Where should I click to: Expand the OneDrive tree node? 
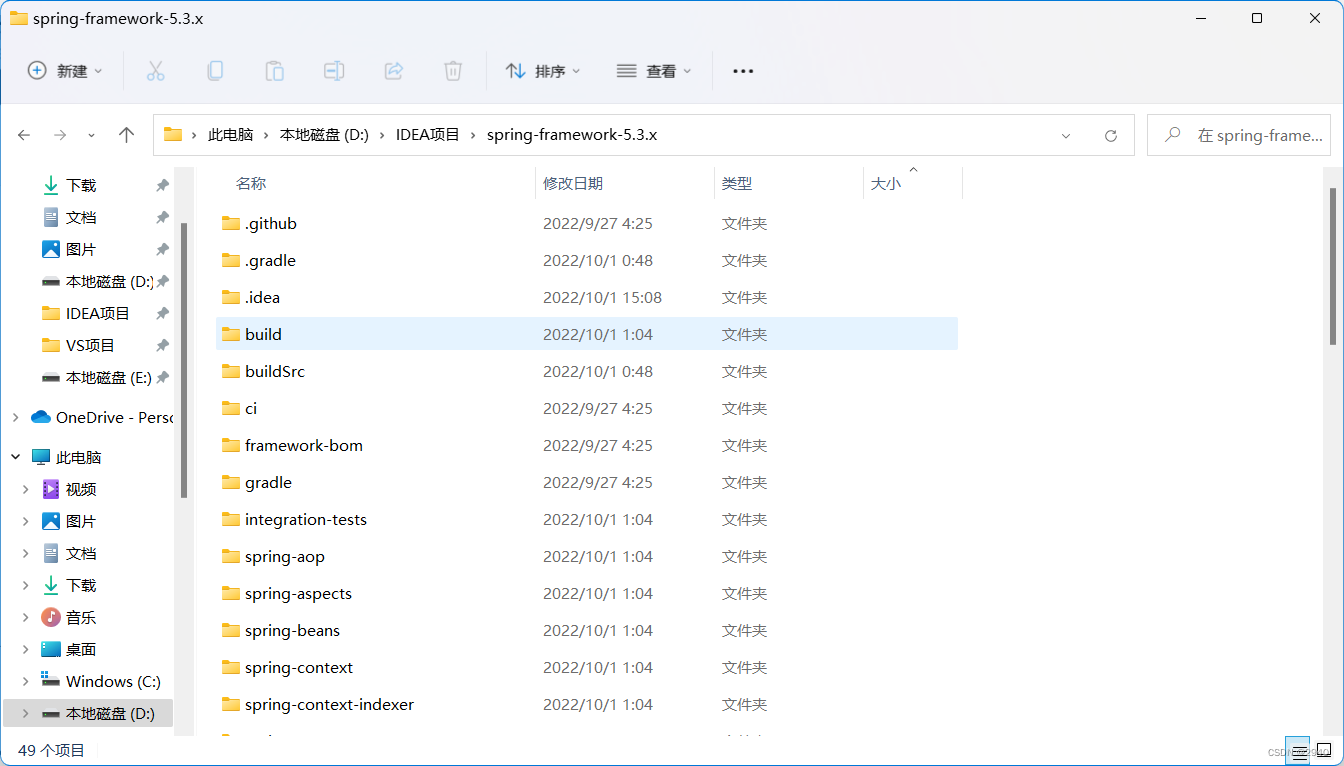(15, 417)
